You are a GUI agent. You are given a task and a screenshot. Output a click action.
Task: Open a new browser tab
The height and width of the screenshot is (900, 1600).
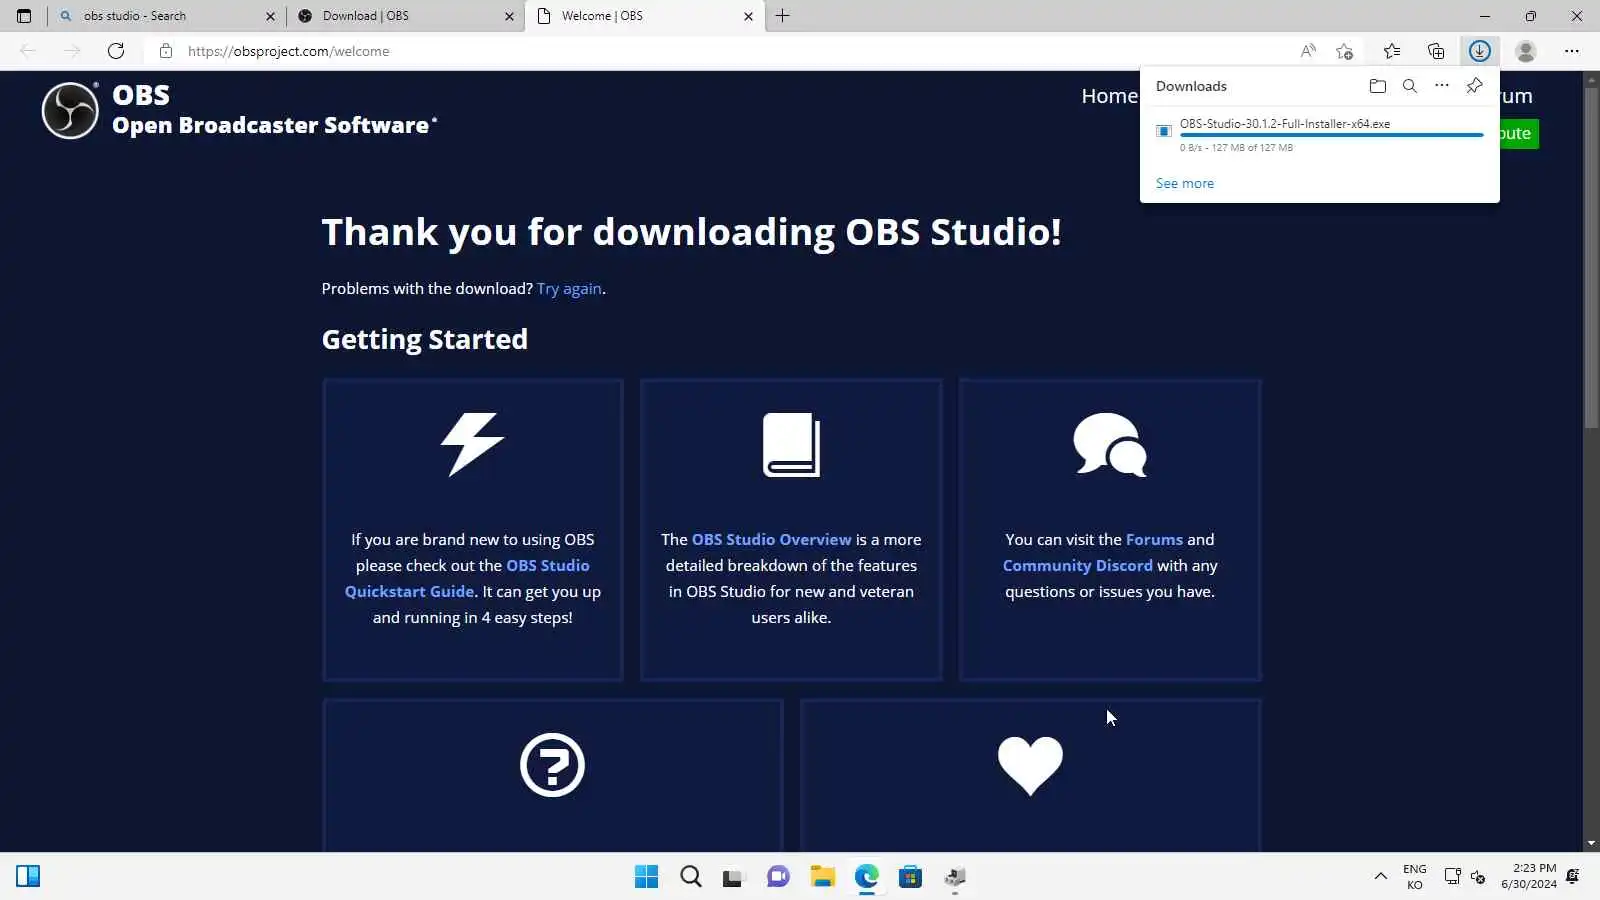tap(782, 16)
